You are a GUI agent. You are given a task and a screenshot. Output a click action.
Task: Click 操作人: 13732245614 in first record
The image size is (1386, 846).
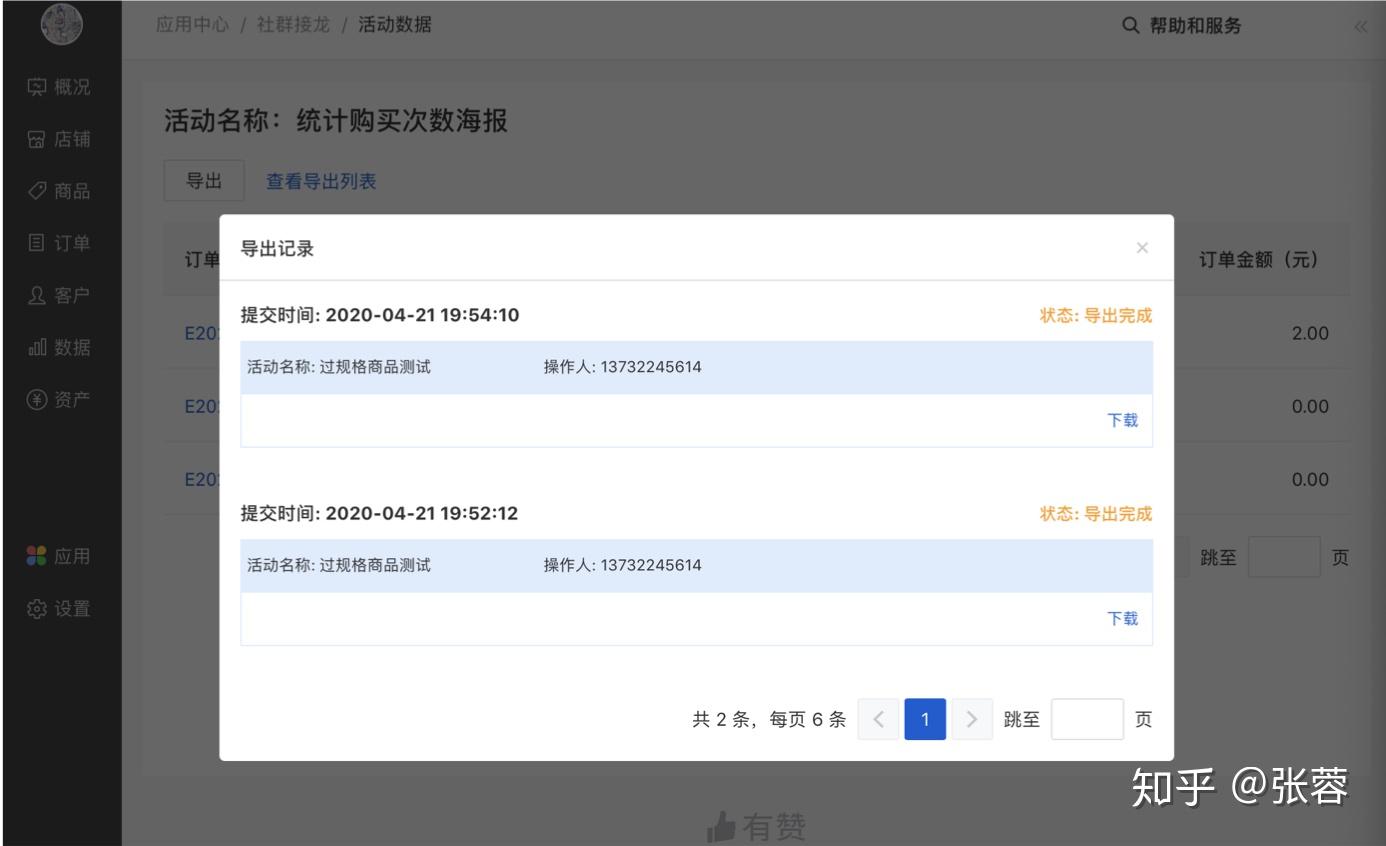[x=622, y=367]
